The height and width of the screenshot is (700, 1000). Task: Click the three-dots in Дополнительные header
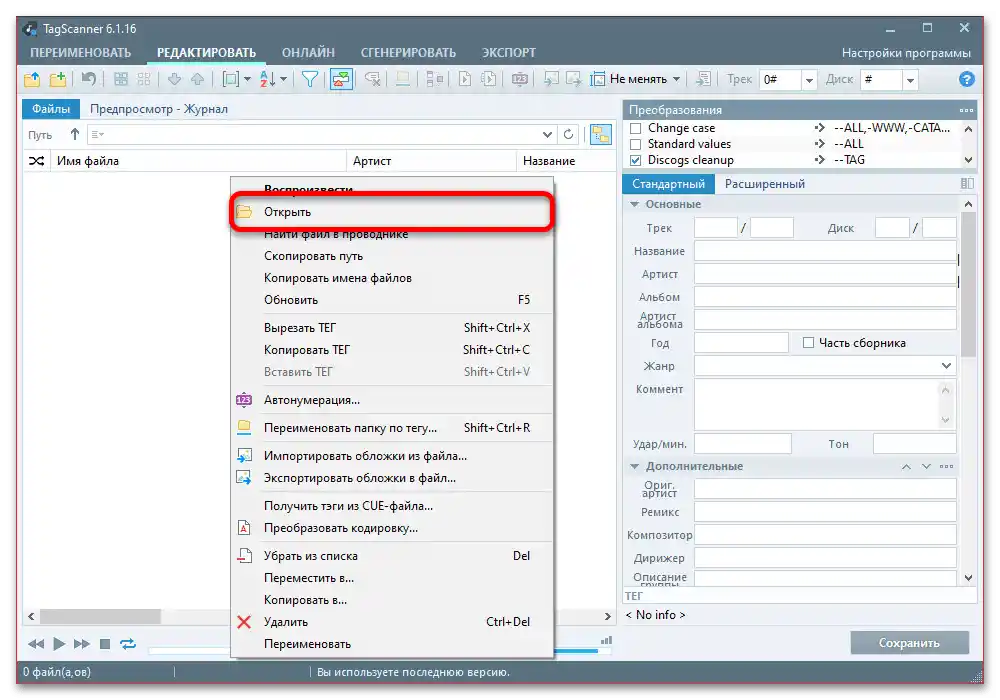coord(946,467)
